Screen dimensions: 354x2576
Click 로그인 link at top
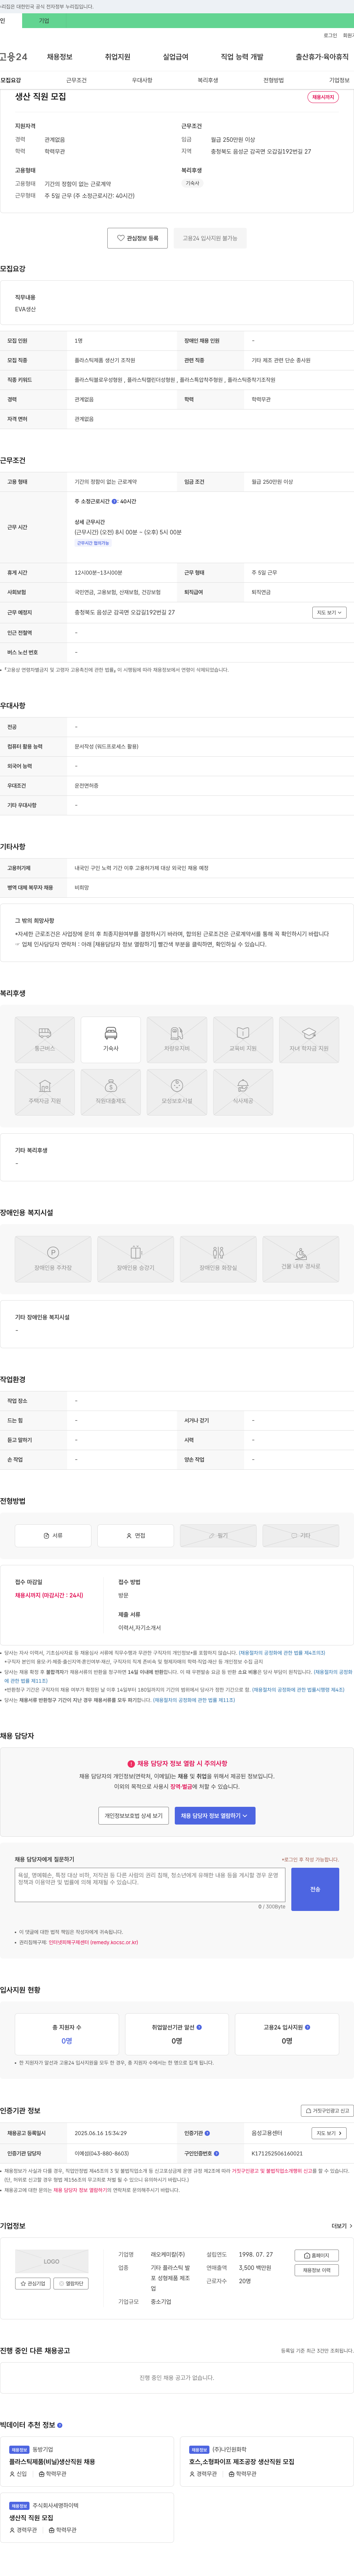(x=330, y=35)
